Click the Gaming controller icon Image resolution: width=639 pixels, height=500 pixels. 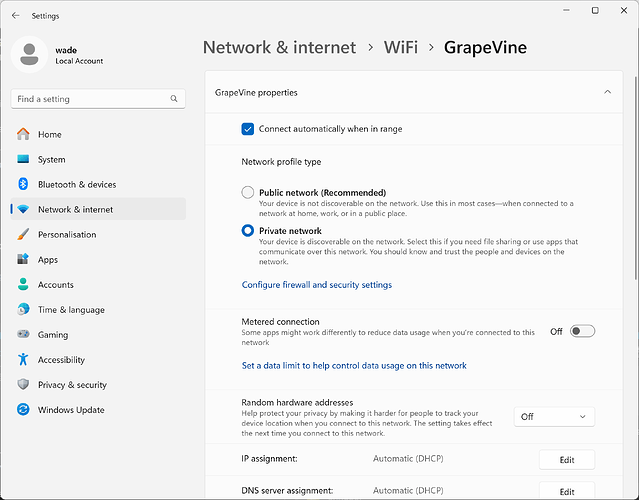23,334
